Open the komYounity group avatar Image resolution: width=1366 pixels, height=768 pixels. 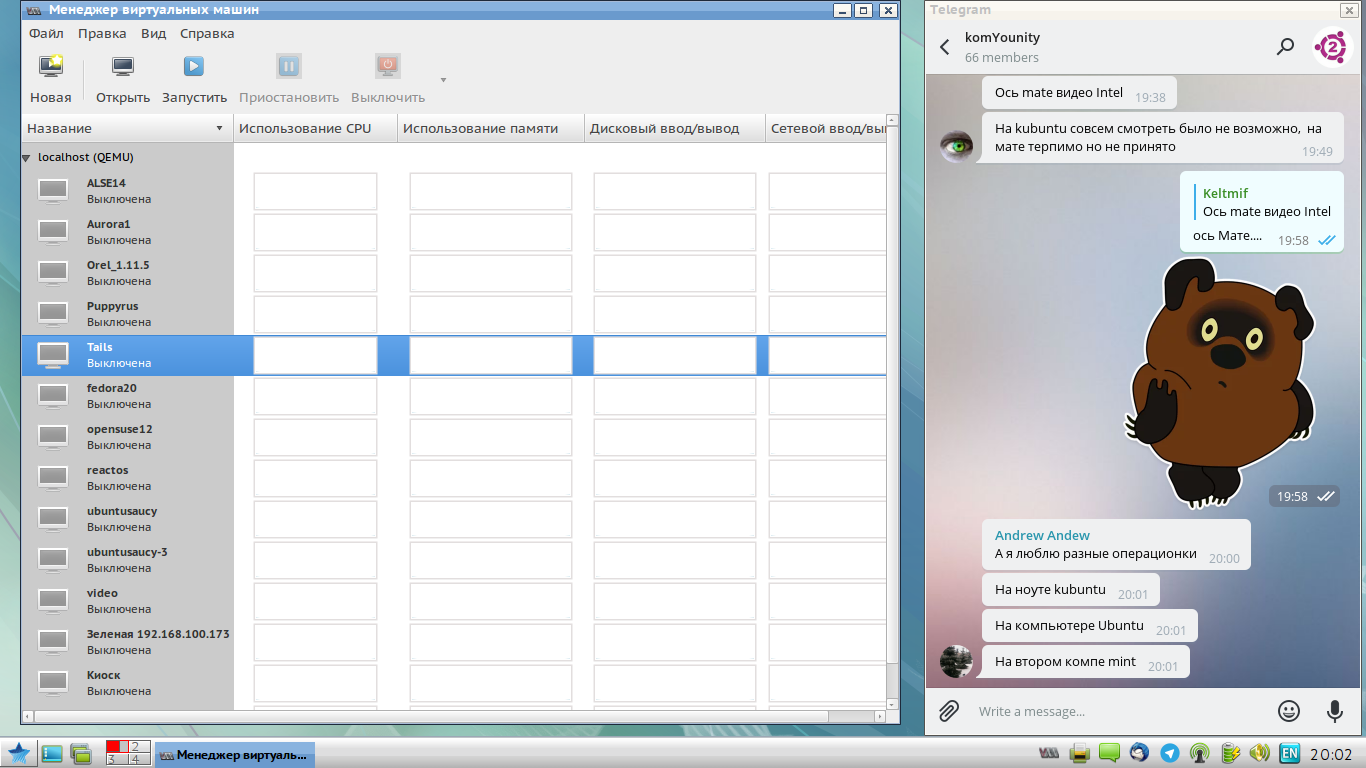point(1332,47)
